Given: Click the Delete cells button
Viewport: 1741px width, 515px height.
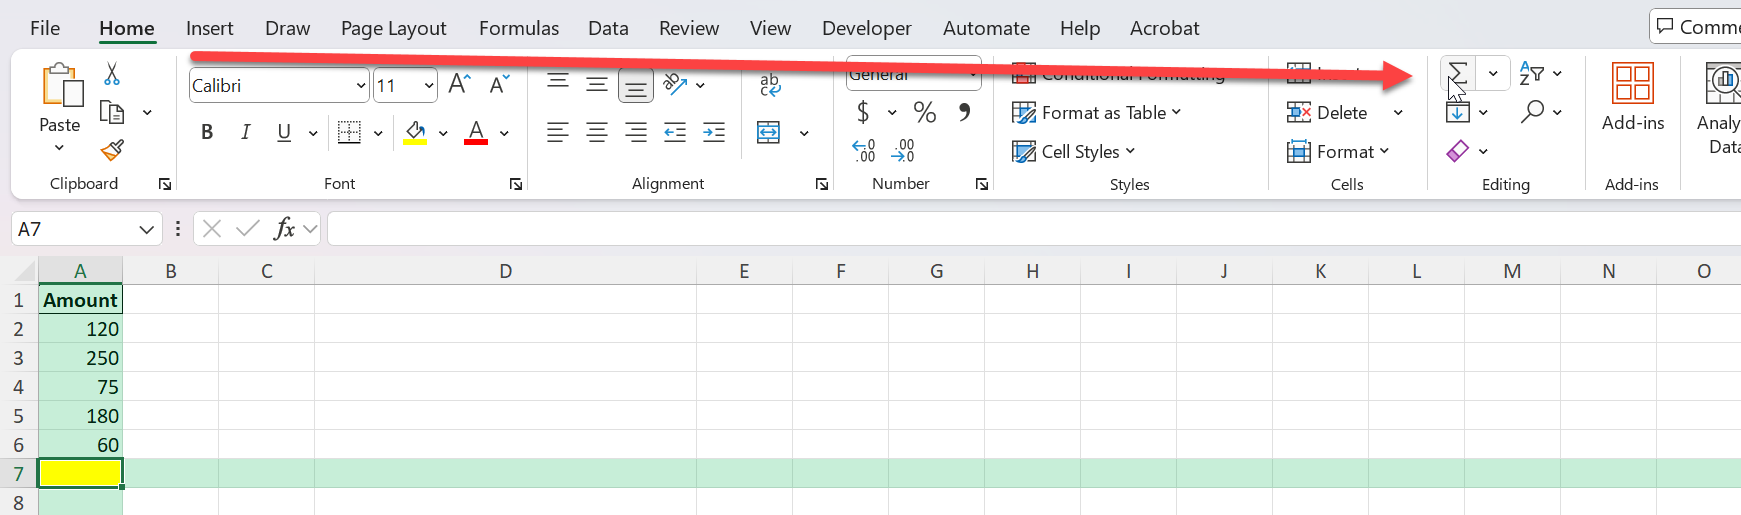Looking at the screenshot, I should [x=1327, y=113].
